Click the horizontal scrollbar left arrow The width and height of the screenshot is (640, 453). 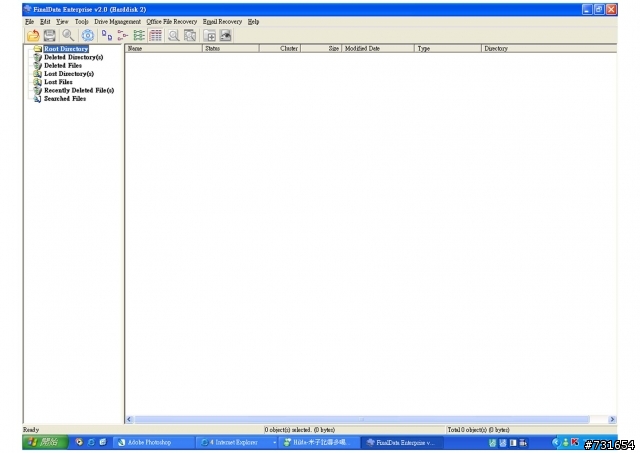point(129,419)
